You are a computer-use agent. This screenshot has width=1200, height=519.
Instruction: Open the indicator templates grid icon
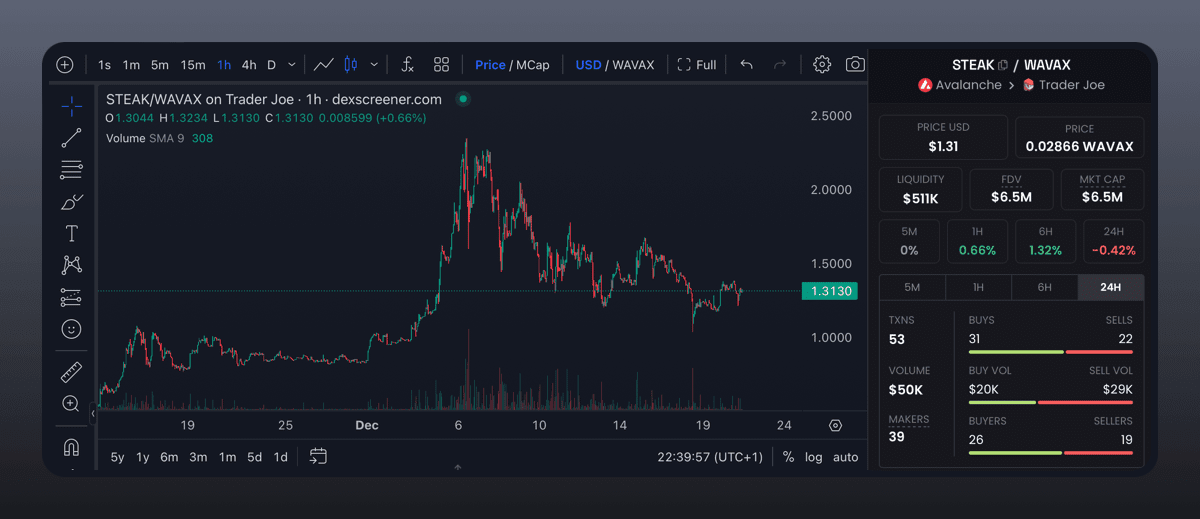click(441, 65)
